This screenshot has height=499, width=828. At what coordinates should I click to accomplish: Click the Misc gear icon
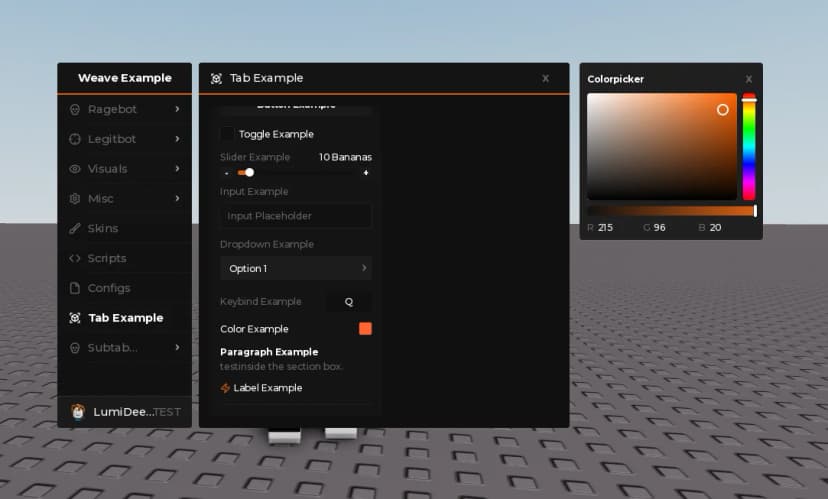(74, 199)
